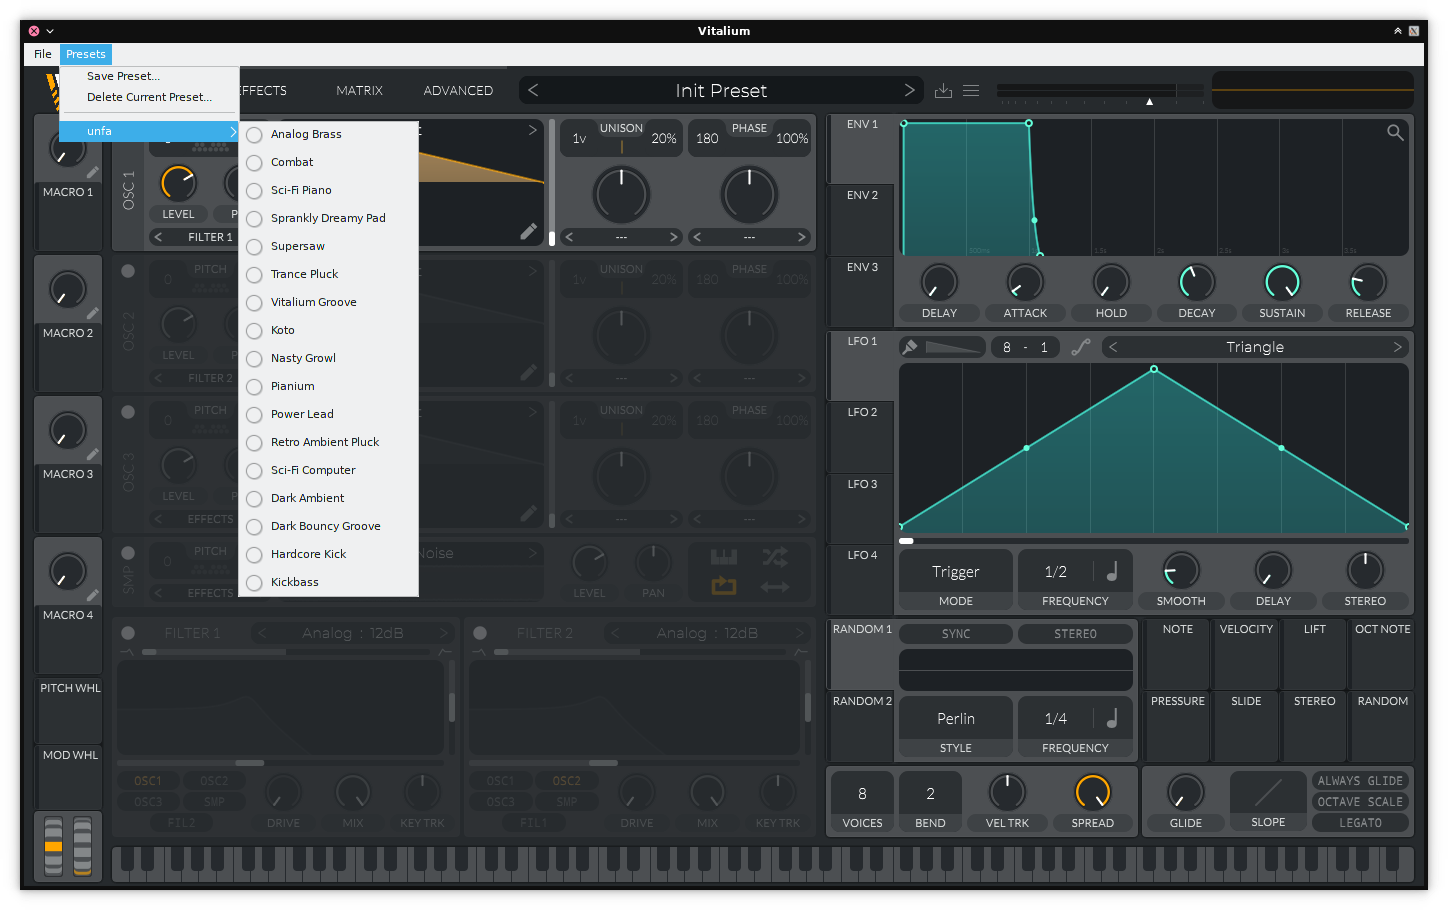Click the LFO 1 paint brush icon
This screenshot has height=910, width=1448.
910,347
